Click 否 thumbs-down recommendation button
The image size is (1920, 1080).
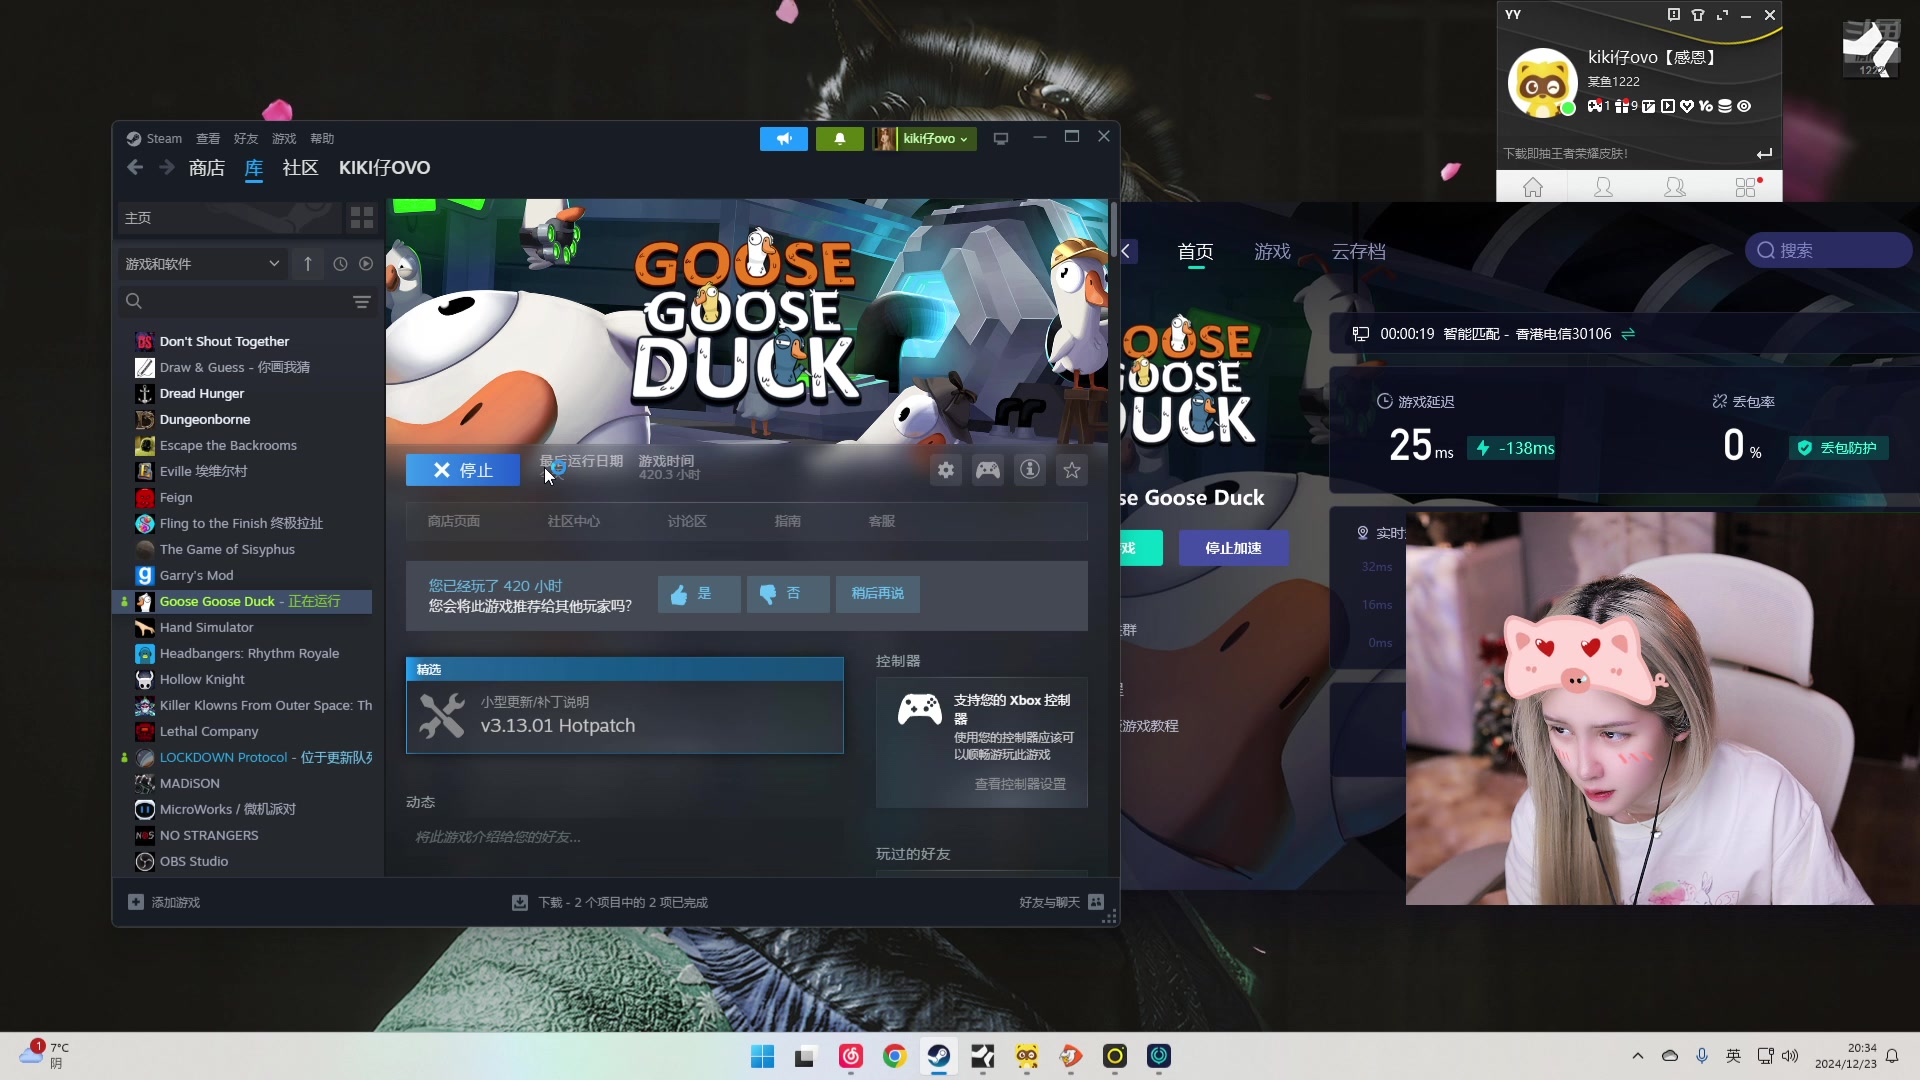tap(788, 594)
